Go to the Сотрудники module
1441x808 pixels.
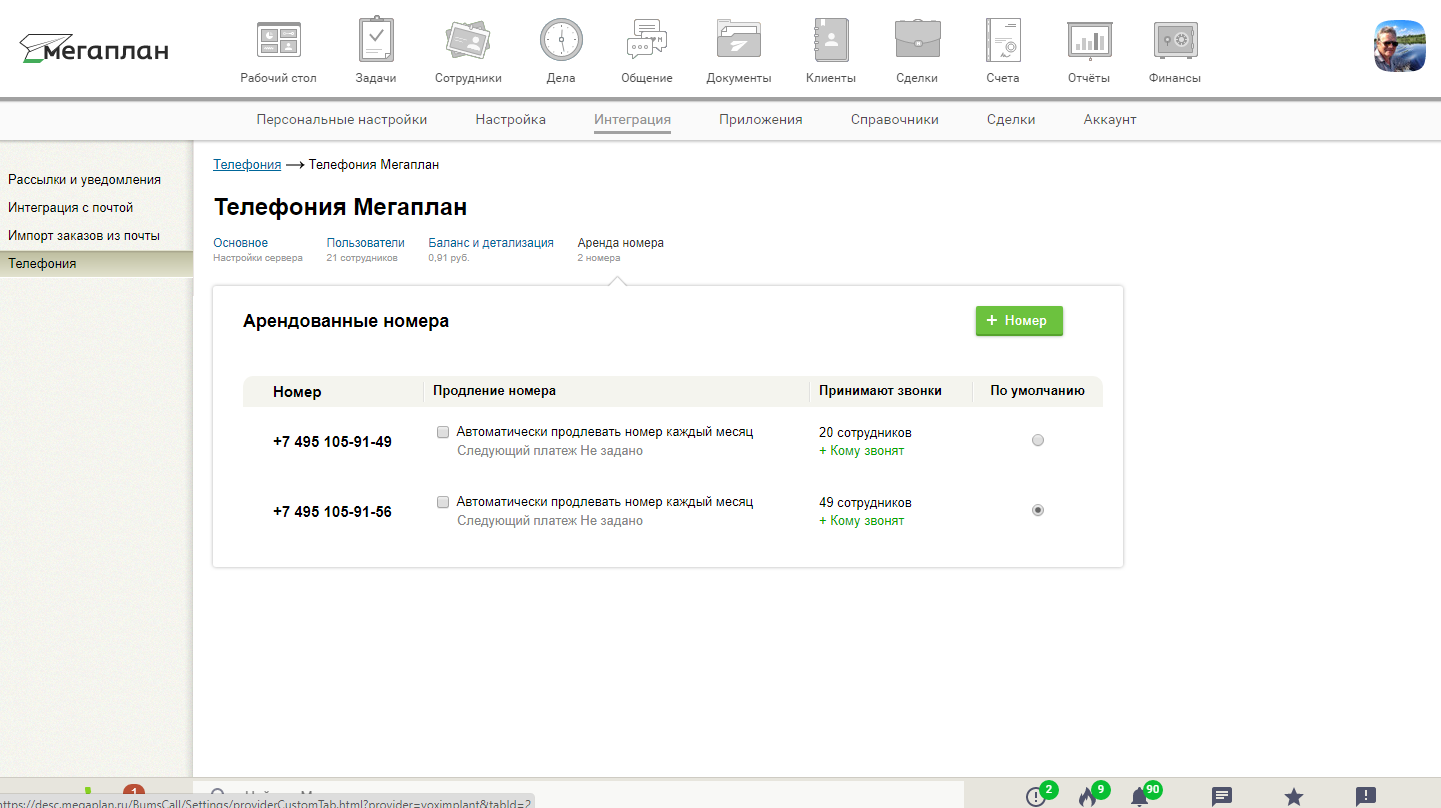468,40
